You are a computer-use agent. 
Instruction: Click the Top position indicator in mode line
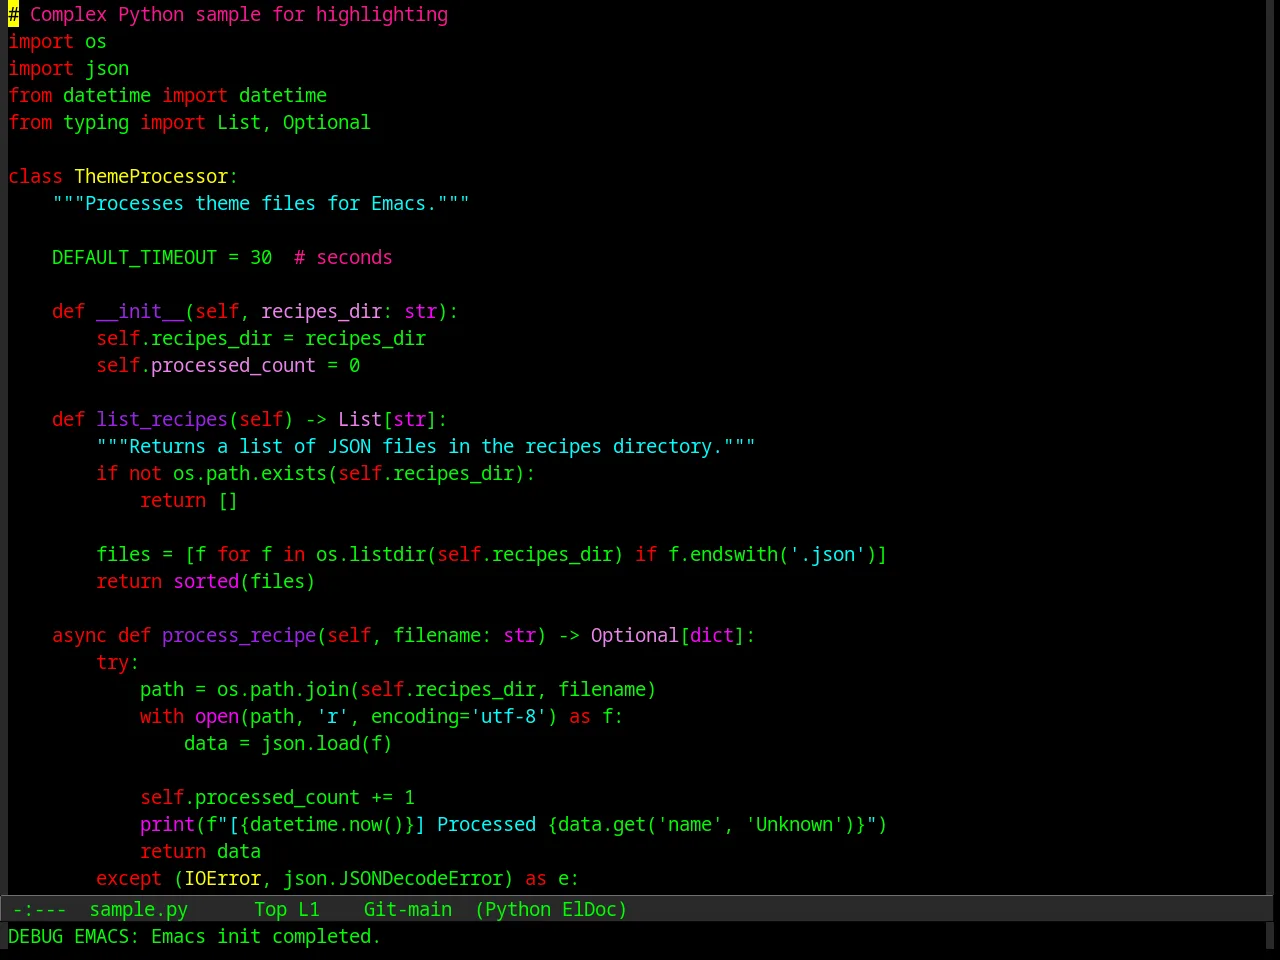tap(270, 909)
